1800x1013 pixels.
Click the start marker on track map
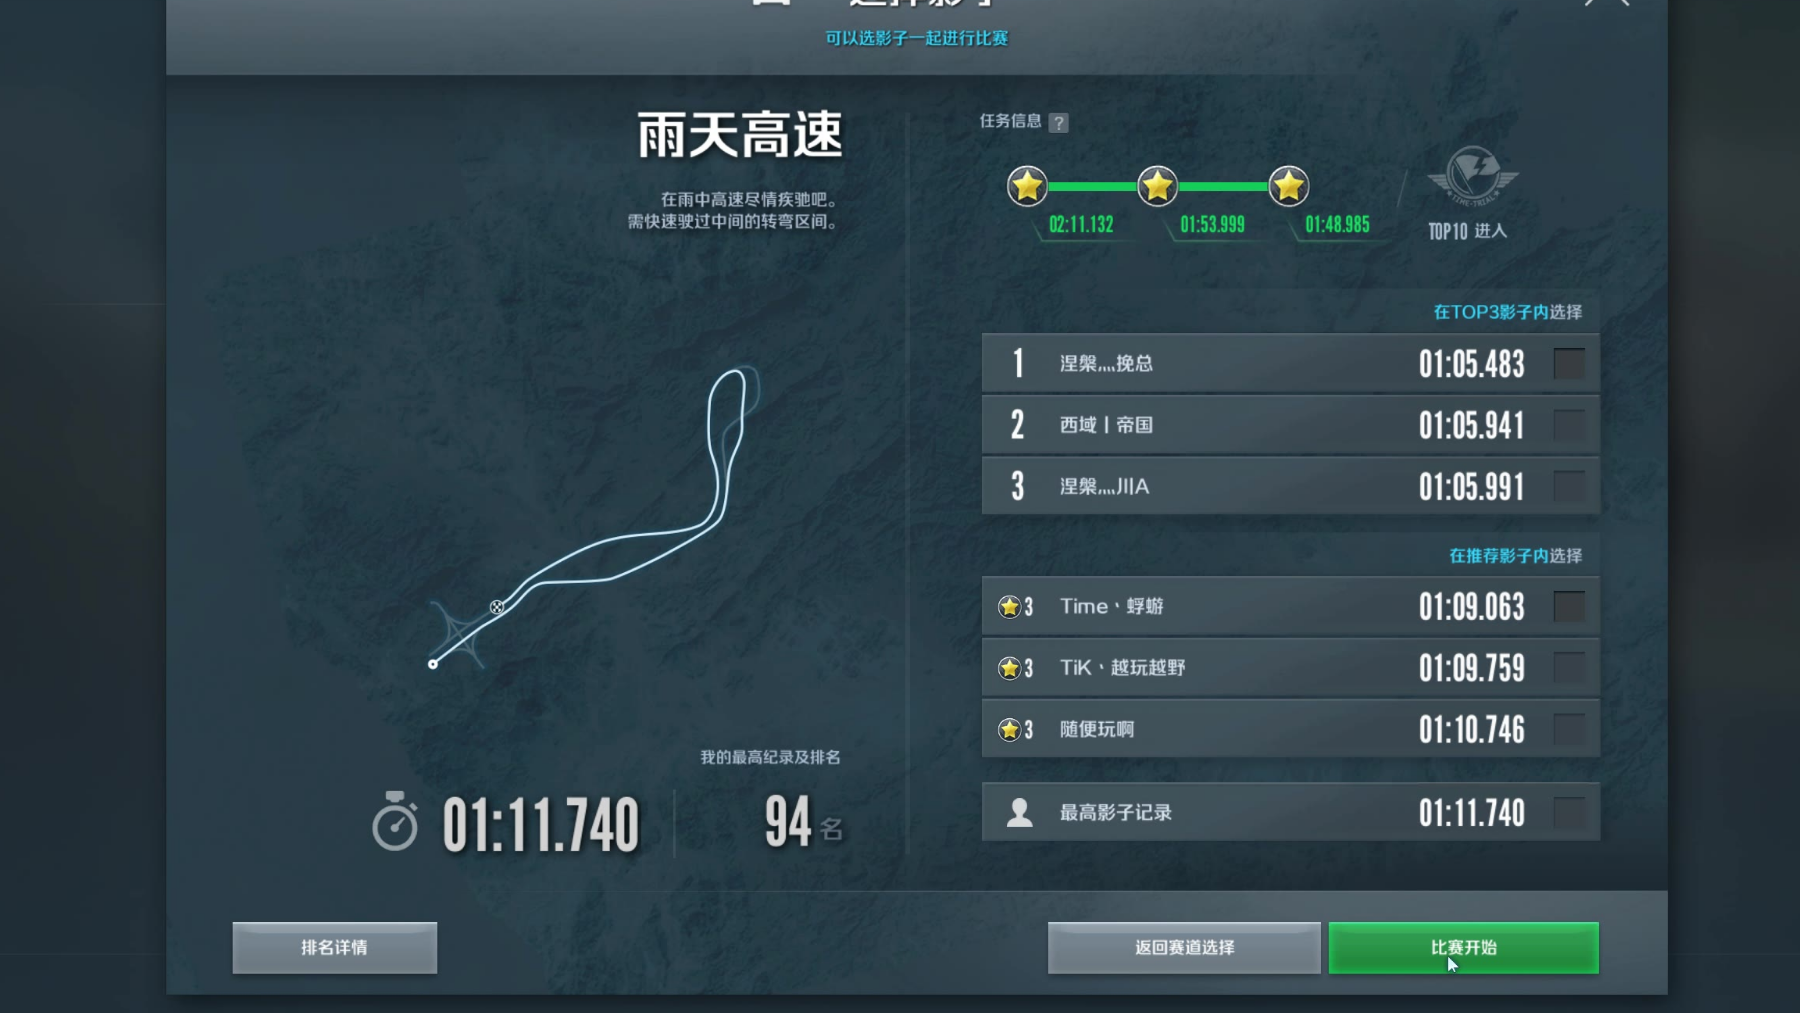click(x=433, y=664)
